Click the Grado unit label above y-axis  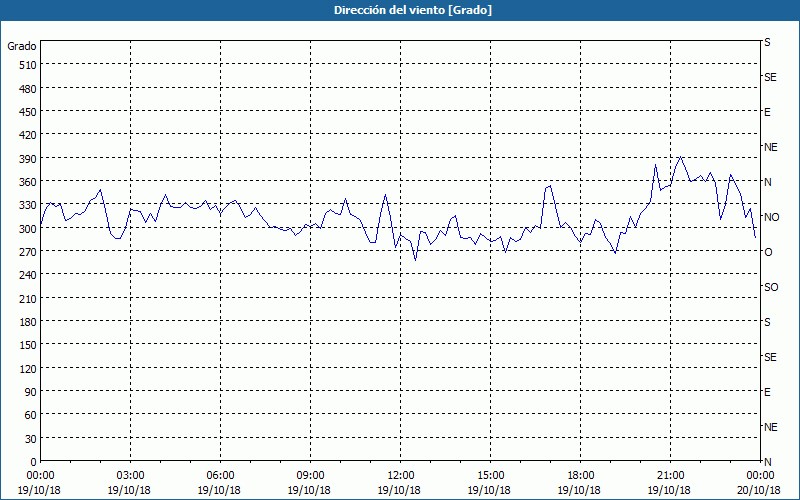coord(22,46)
